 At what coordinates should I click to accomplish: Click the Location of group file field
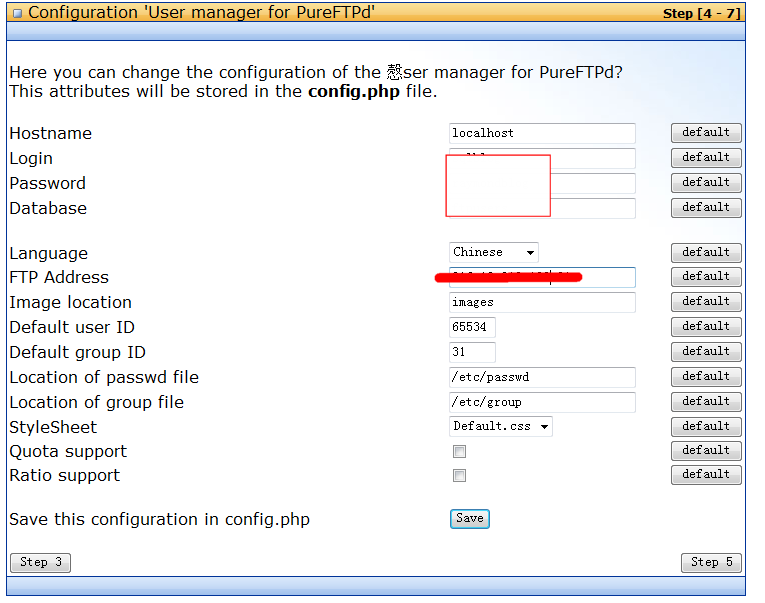pos(542,402)
